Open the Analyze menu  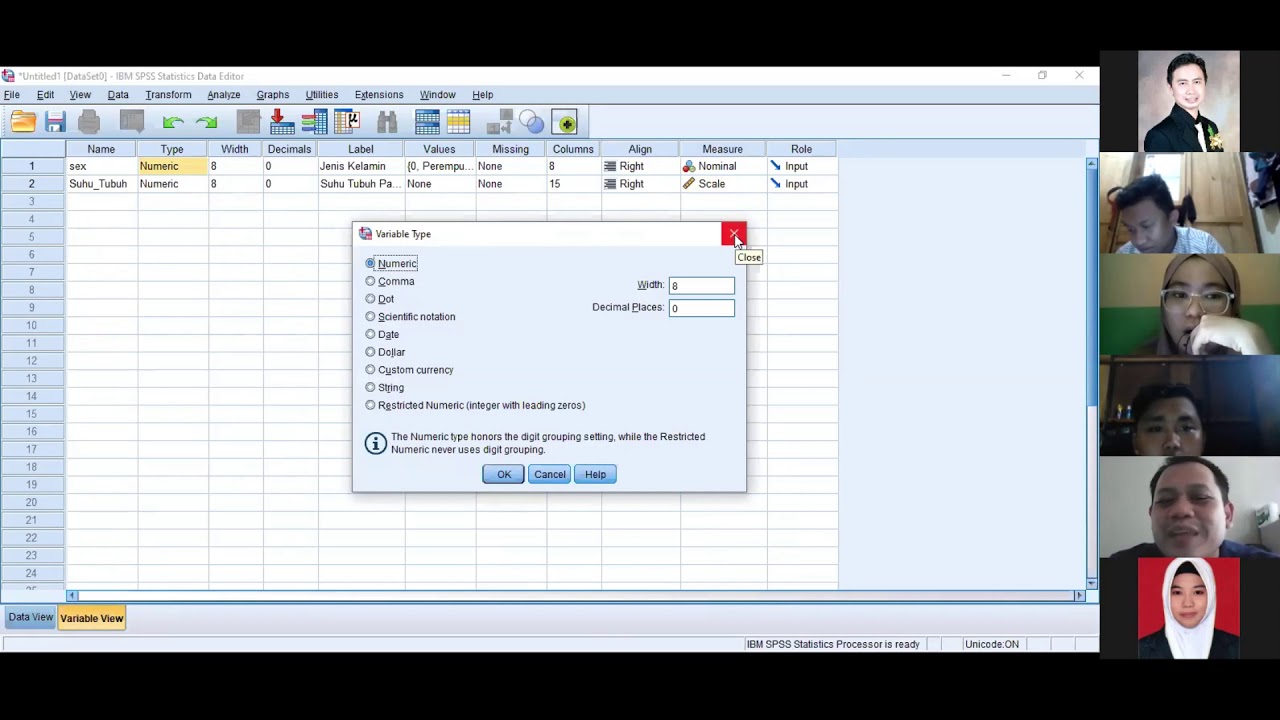tap(224, 95)
